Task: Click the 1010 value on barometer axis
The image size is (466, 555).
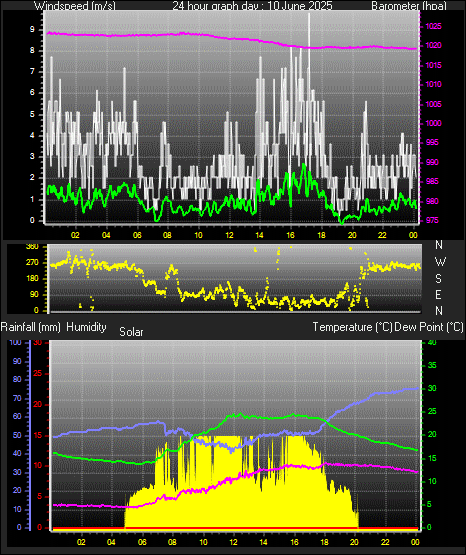Action: coord(433,85)
